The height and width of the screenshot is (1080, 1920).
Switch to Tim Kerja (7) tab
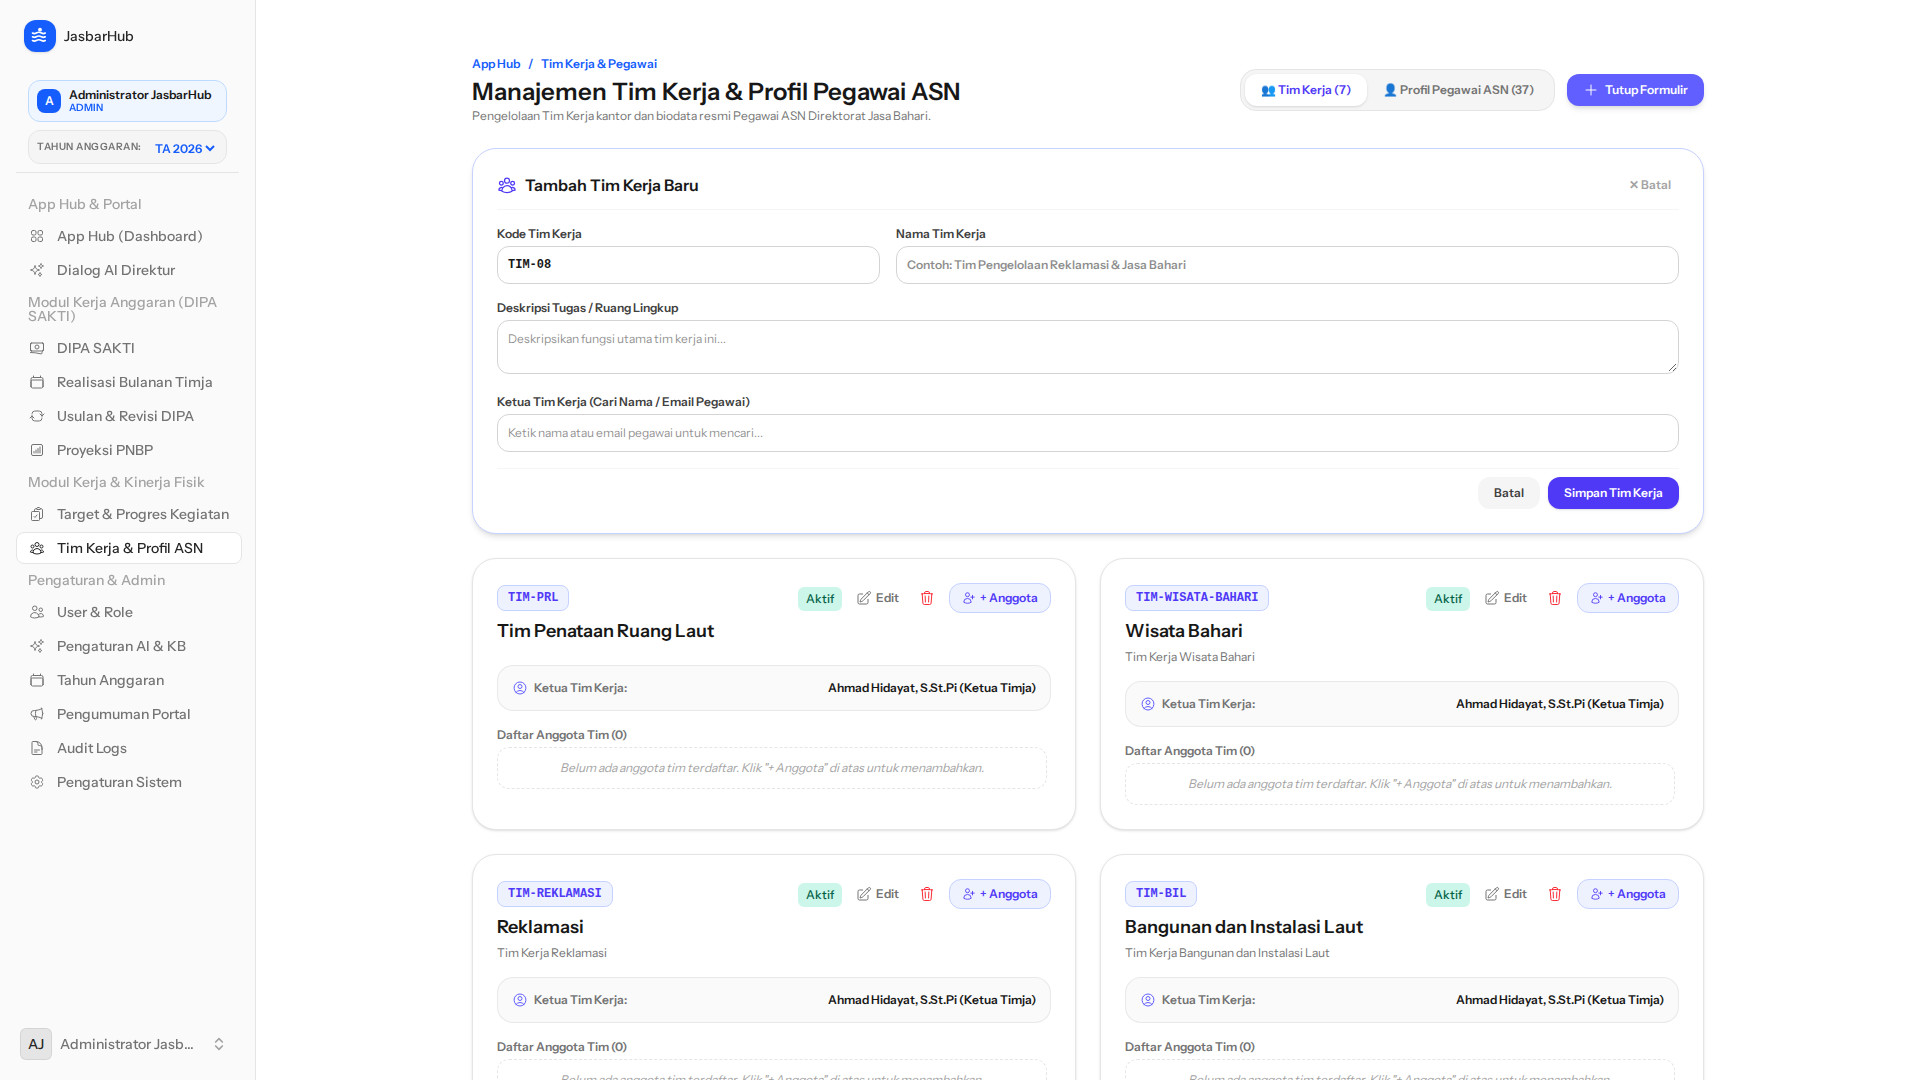click(1306, 90)
